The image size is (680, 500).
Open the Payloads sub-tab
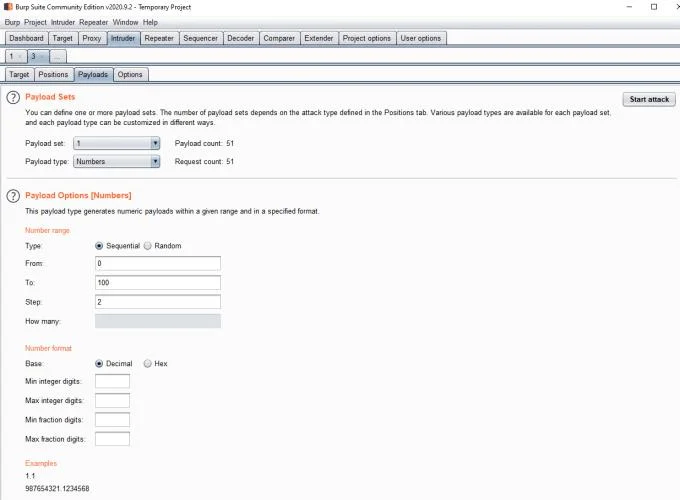(x=93, y=75)
